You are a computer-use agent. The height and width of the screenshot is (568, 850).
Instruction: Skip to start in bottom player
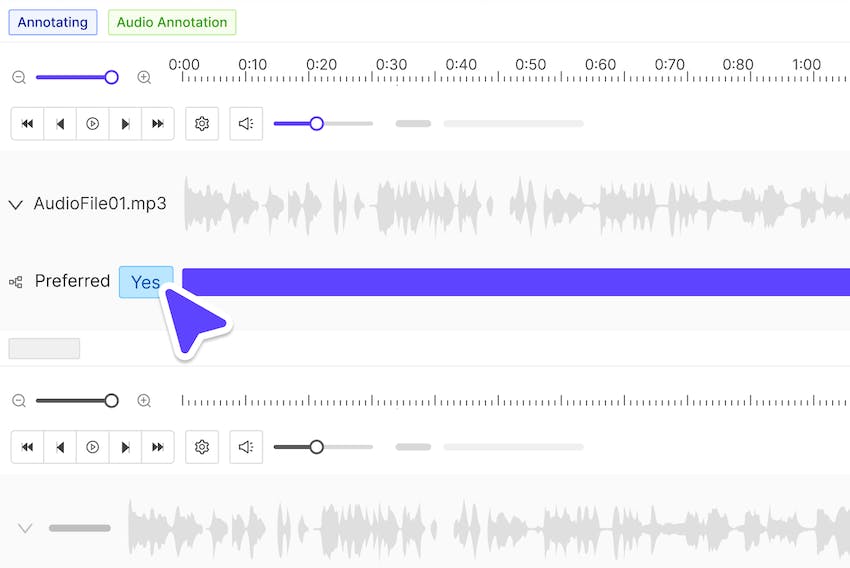(27, 447)
